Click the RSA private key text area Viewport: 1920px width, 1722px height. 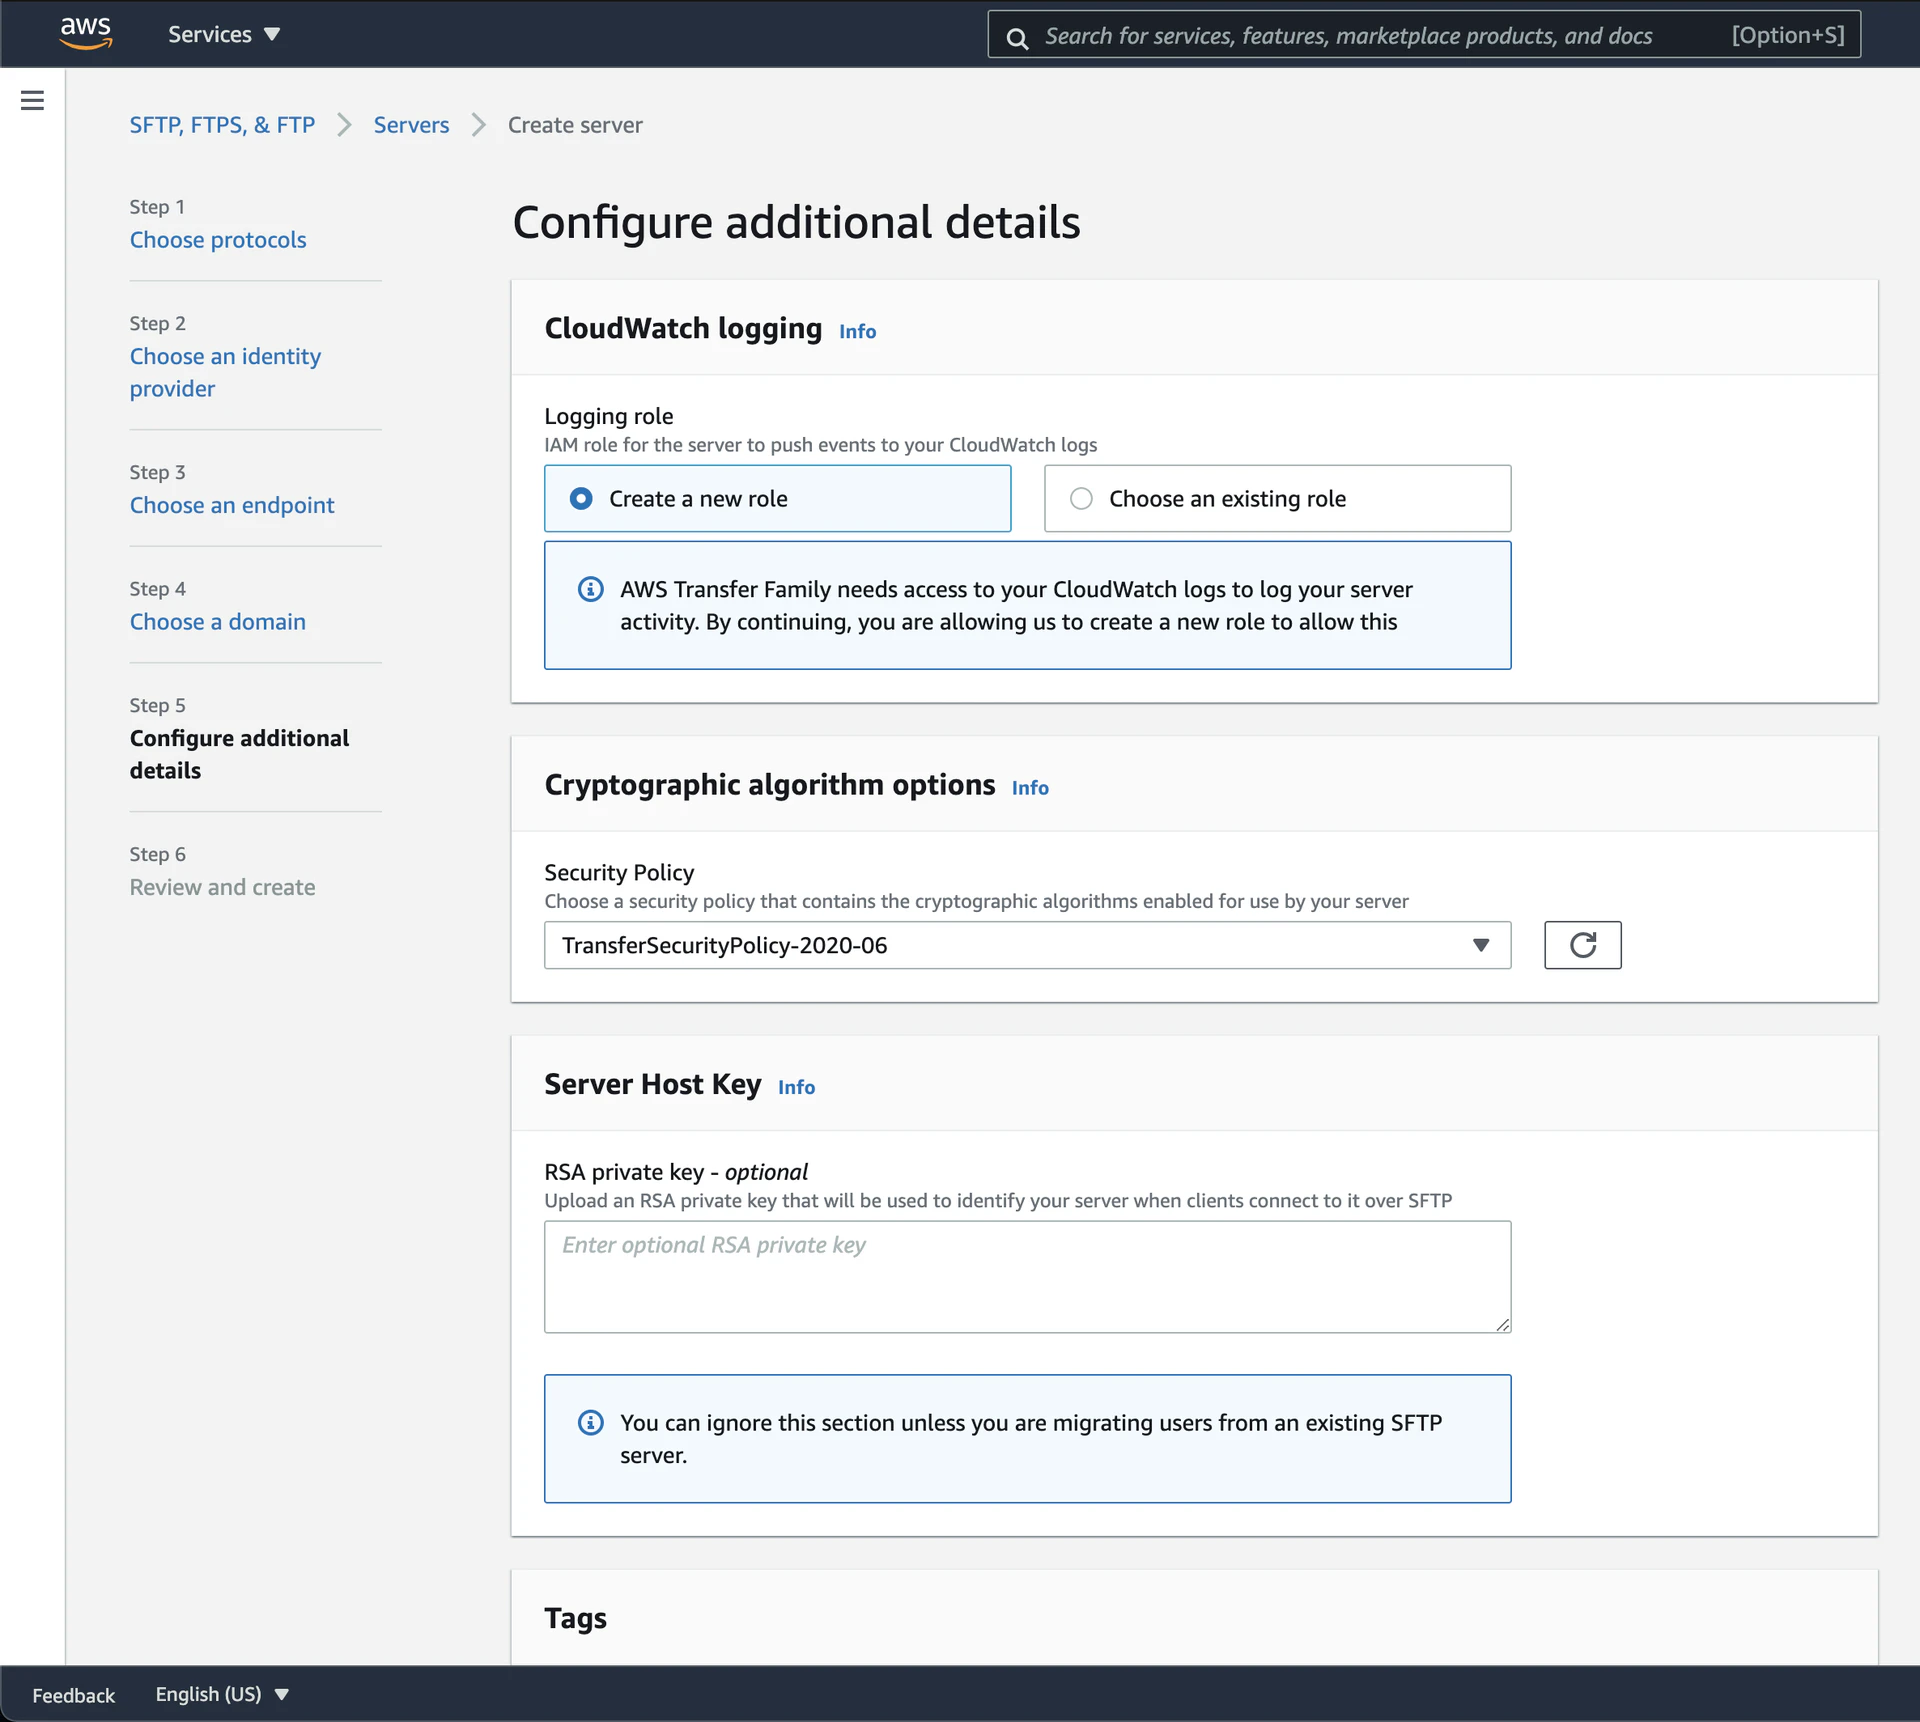coord(1027,1276)
